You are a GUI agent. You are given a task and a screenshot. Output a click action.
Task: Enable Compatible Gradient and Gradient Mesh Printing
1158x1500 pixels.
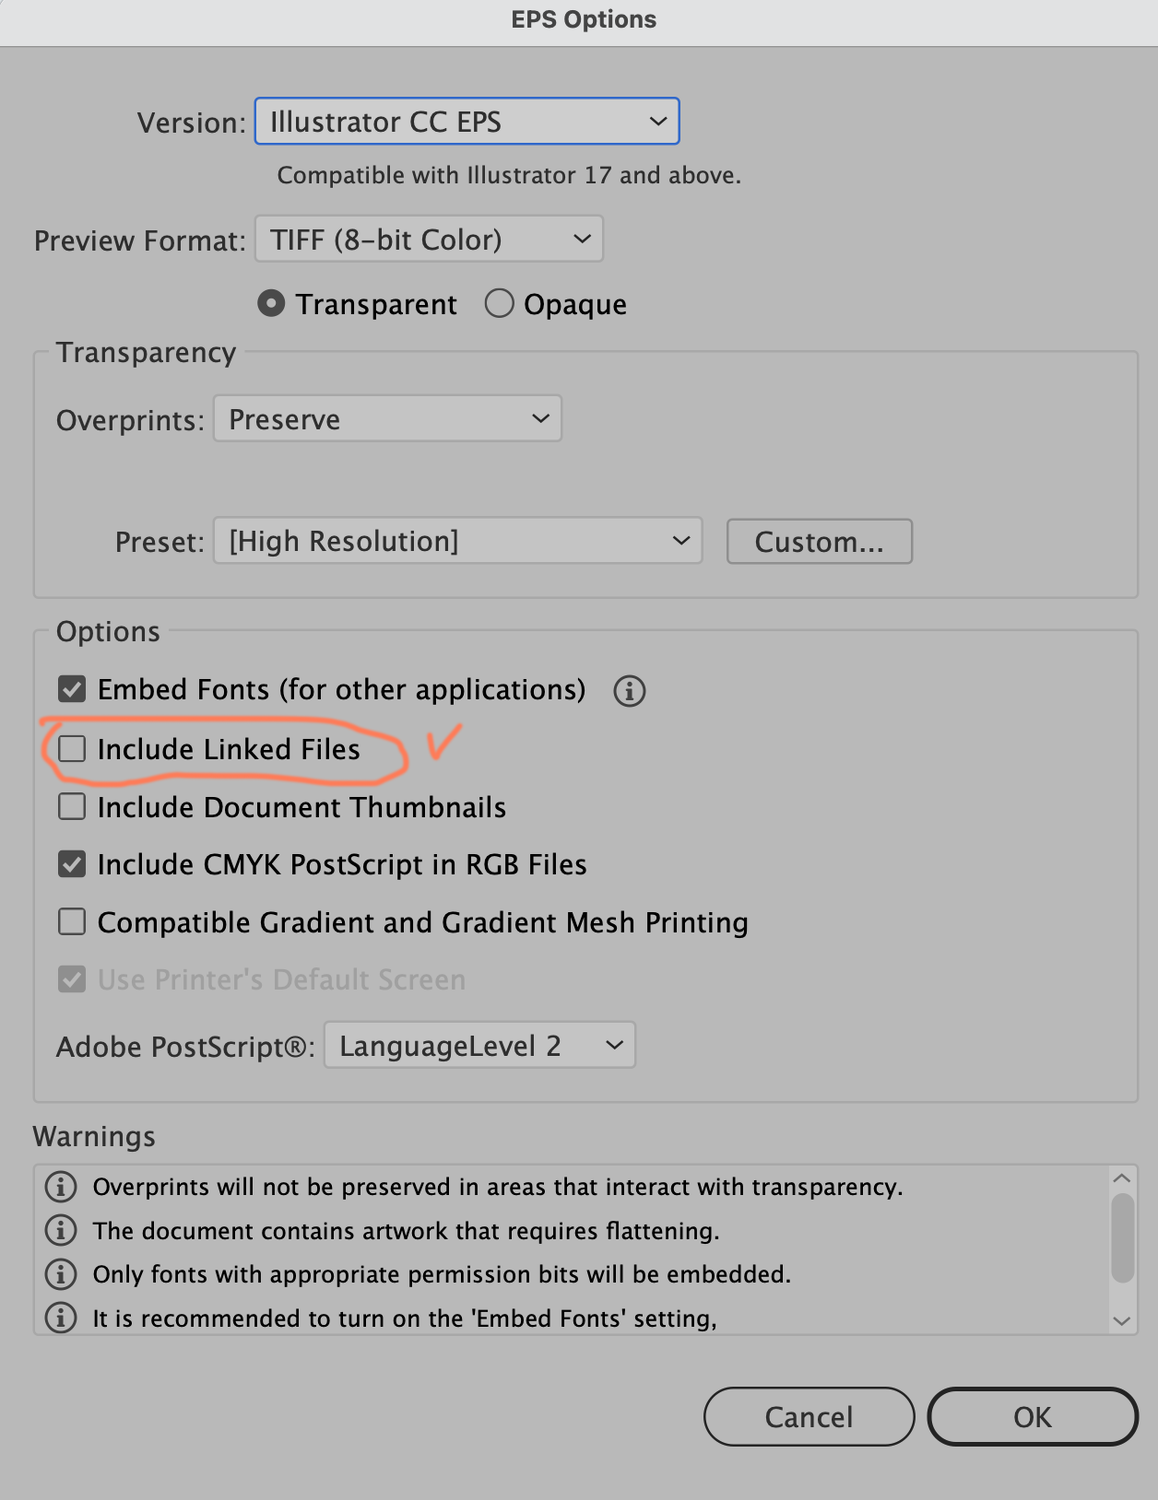[72, 921]
